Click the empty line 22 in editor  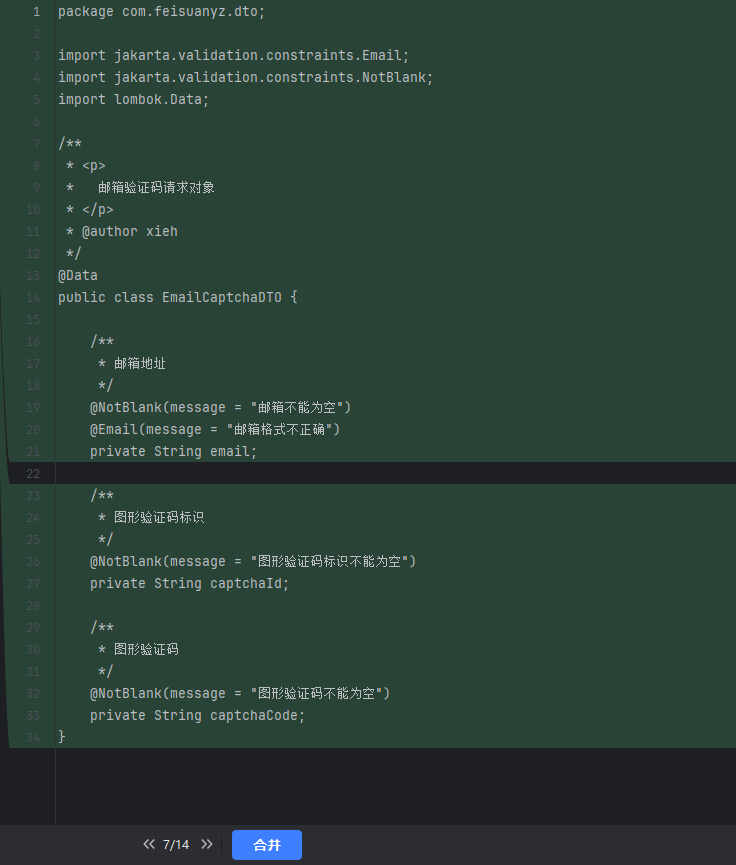click(300, 473)
